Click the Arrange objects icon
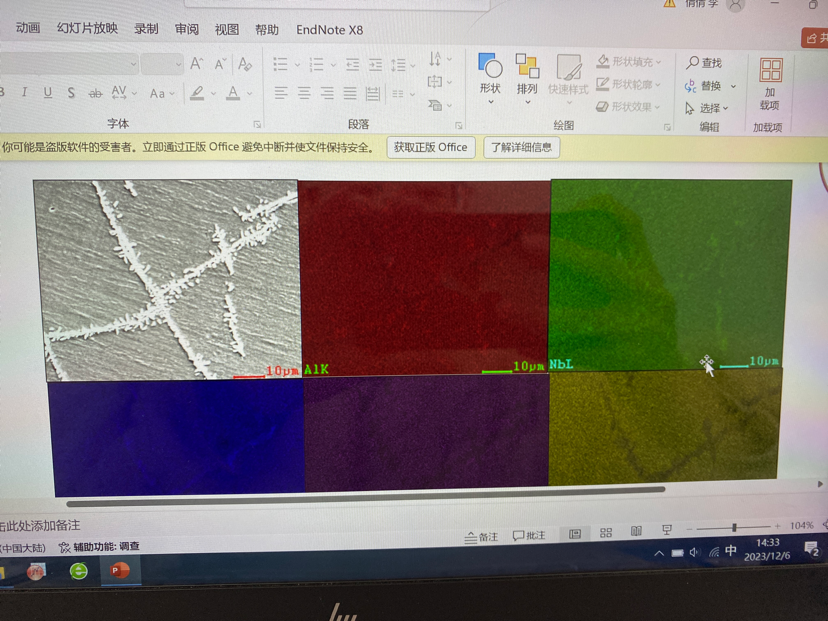Image resolution: width=828 pixels, height=621 pixels. (527, 75)
